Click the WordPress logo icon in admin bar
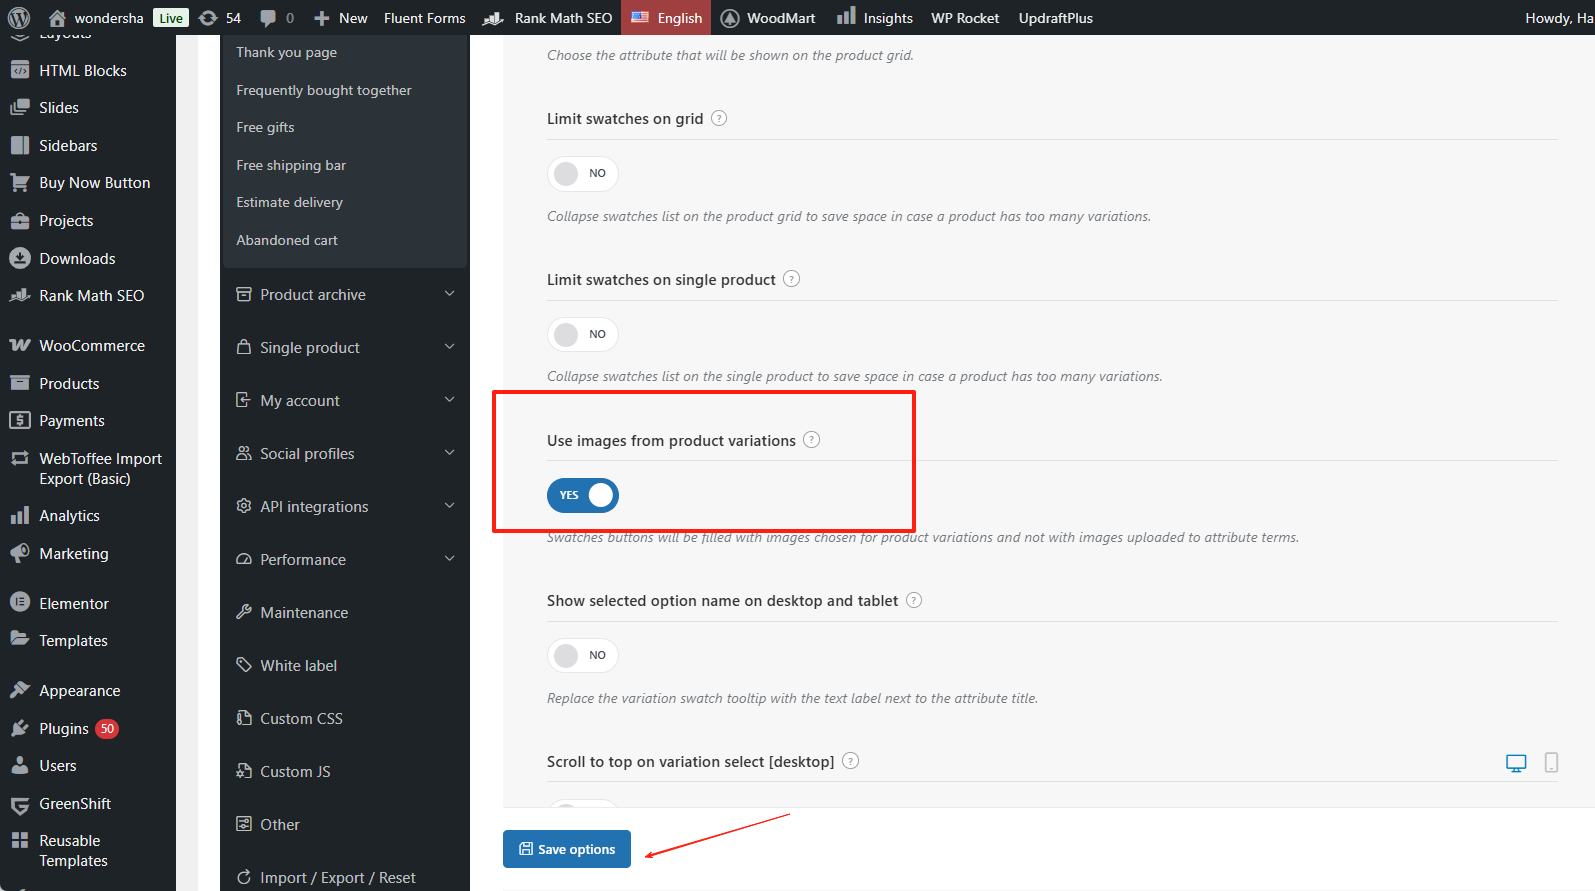Image resolution: width=1595 pixels, height=891 pixels. (19, 18)
